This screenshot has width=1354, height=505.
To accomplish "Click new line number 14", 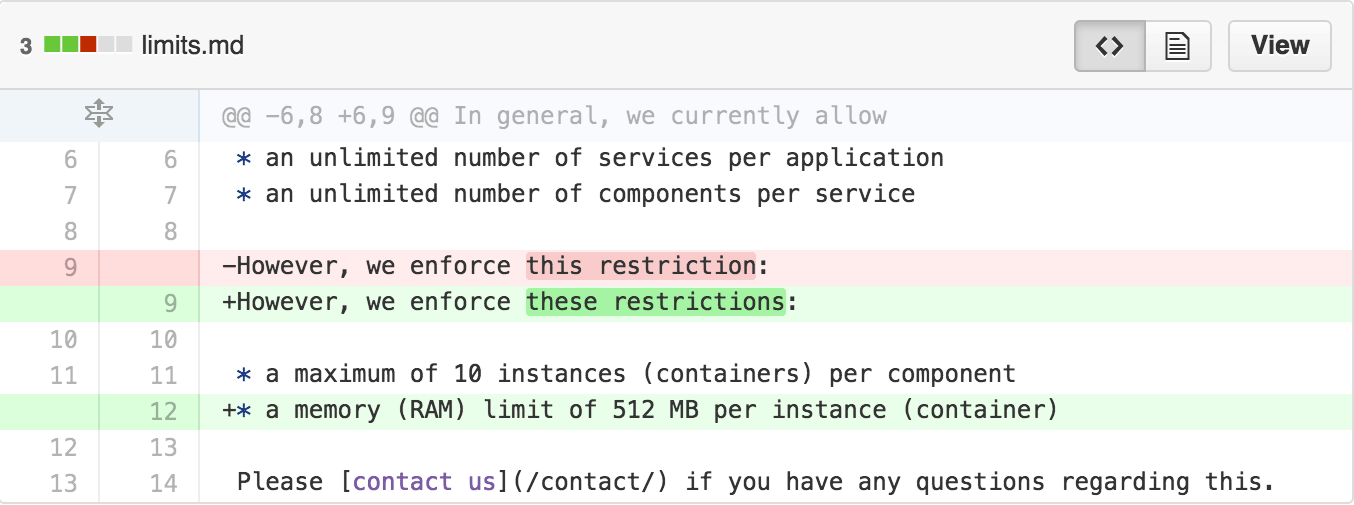I will pyautogui.click(x=163, y=483).
